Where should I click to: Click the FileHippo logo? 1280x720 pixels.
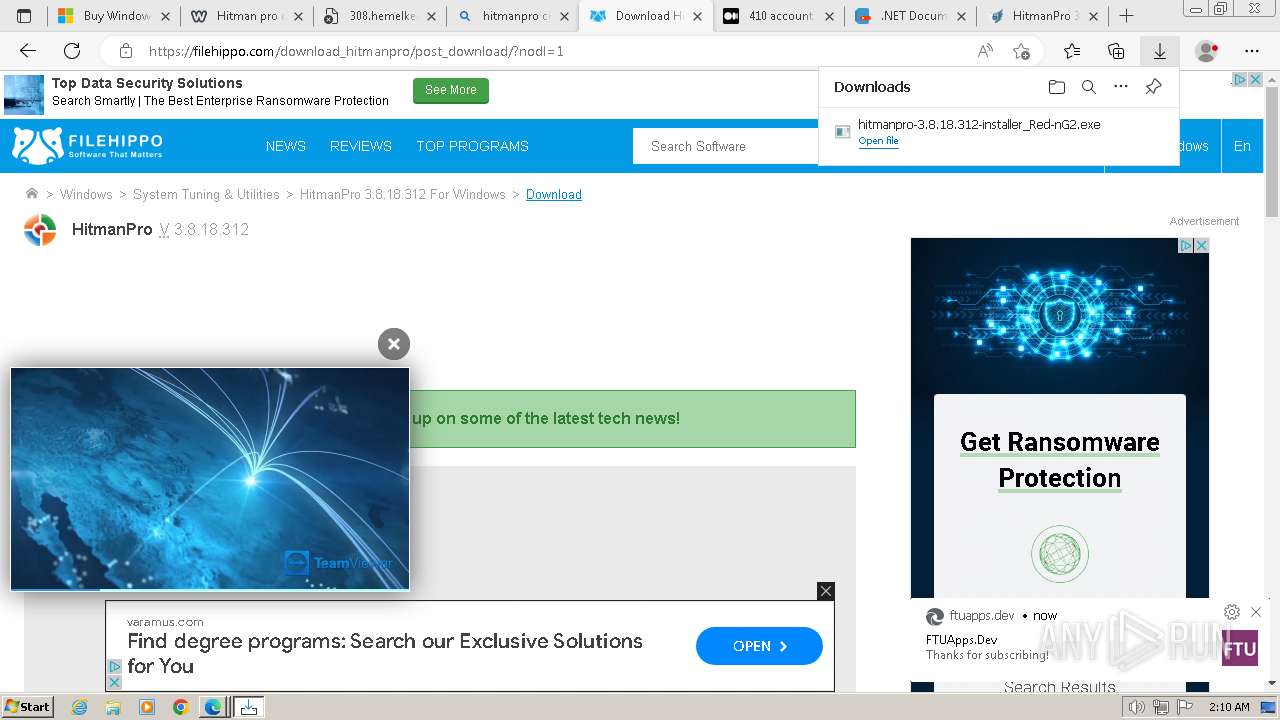pyautogui.click(x=87, y=145)
